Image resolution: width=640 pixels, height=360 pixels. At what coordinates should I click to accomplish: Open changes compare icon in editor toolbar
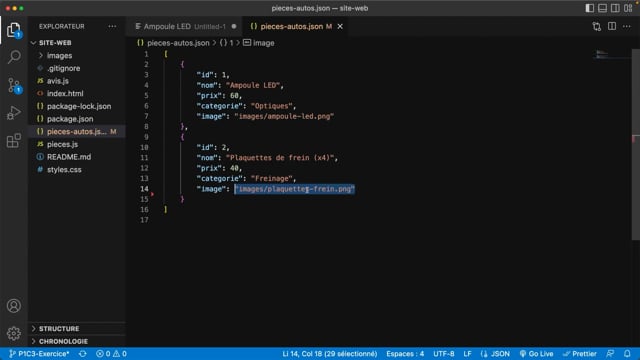pyautogui.click(x=596, y=27)
